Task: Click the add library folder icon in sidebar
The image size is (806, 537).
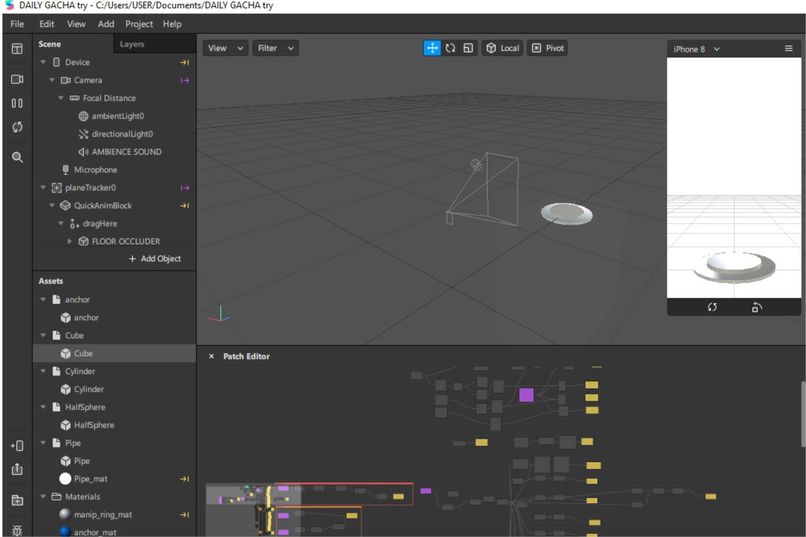Action: pos(17,500)
